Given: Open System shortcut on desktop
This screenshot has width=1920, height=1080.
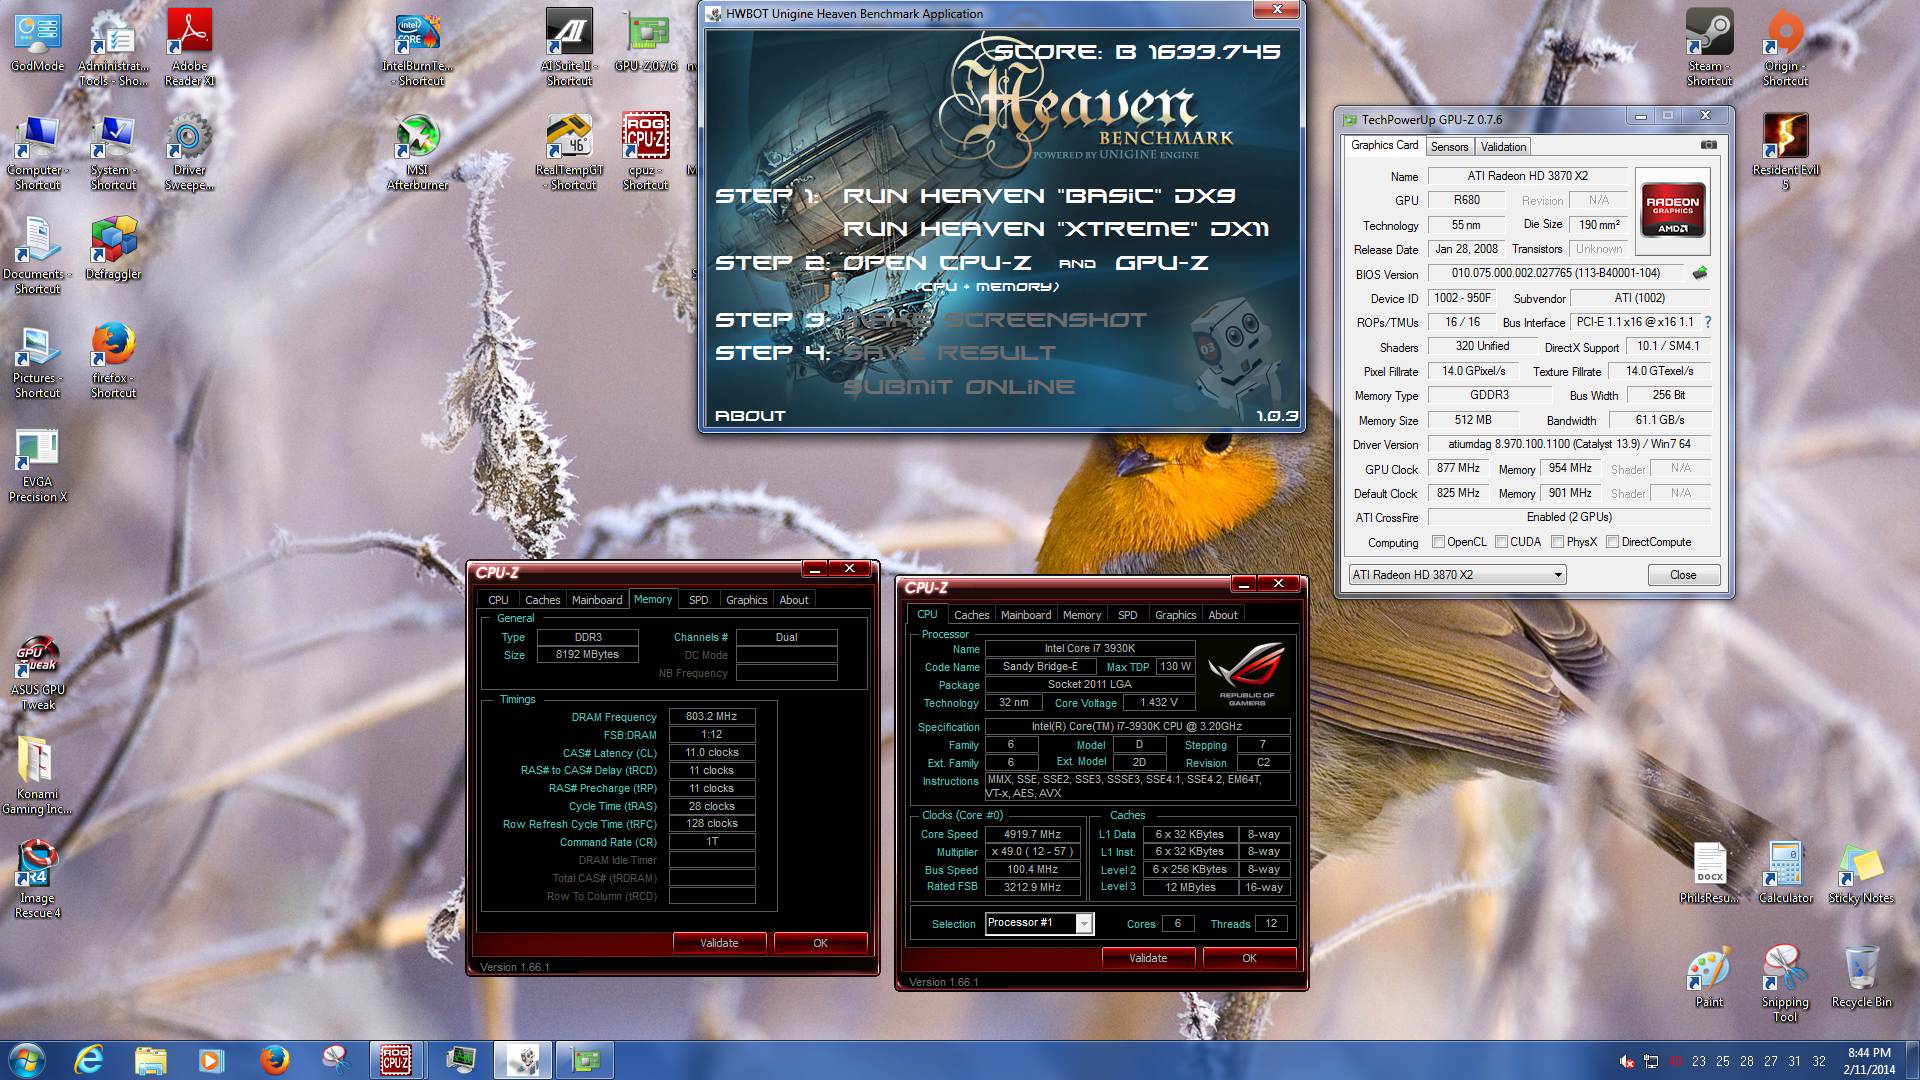Looking at the screenshot, I should pyautogui.click(x=113, y=153).
